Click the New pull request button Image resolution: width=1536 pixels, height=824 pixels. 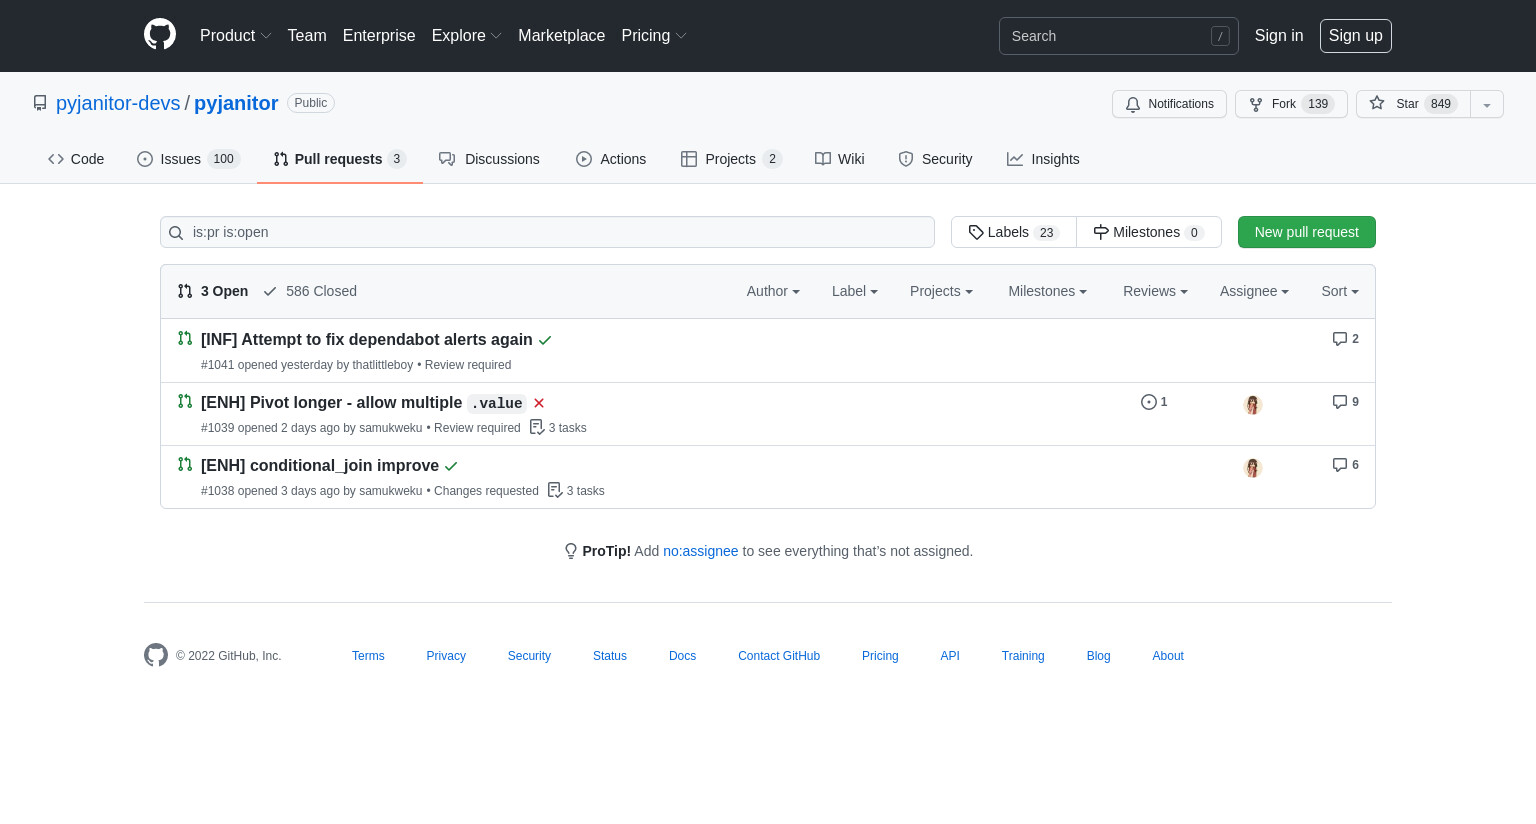[1307, 232]
